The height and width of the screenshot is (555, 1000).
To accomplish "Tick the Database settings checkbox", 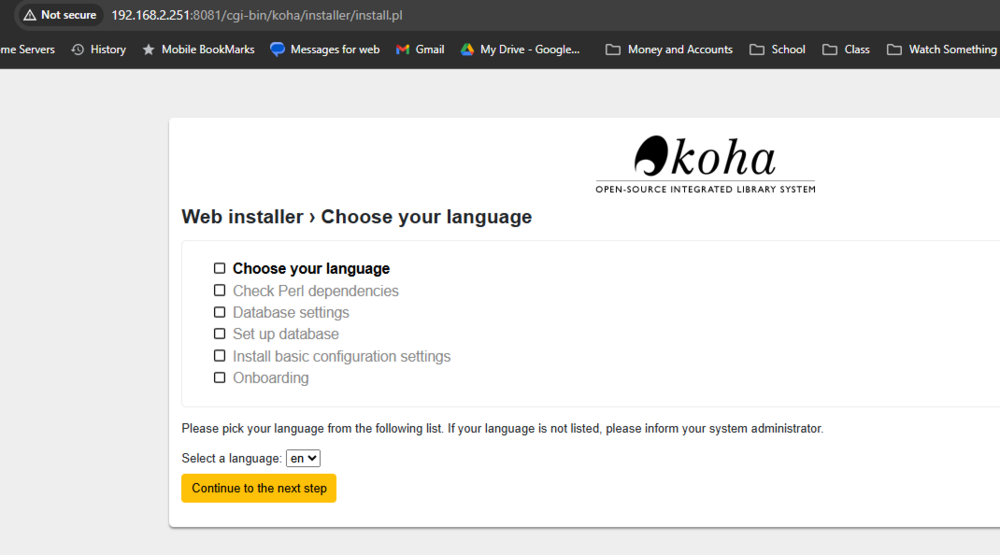I will tap(219, 312).
